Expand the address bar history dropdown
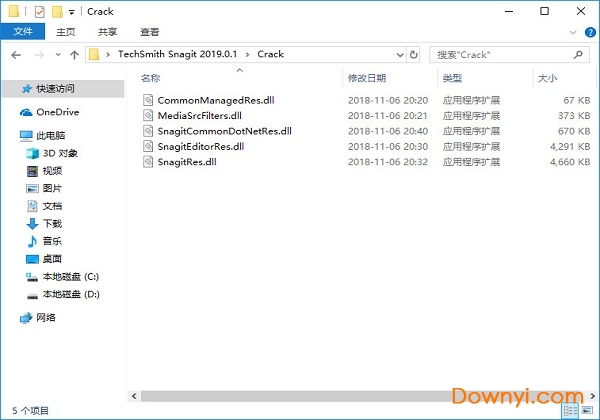 pos(400,55)
